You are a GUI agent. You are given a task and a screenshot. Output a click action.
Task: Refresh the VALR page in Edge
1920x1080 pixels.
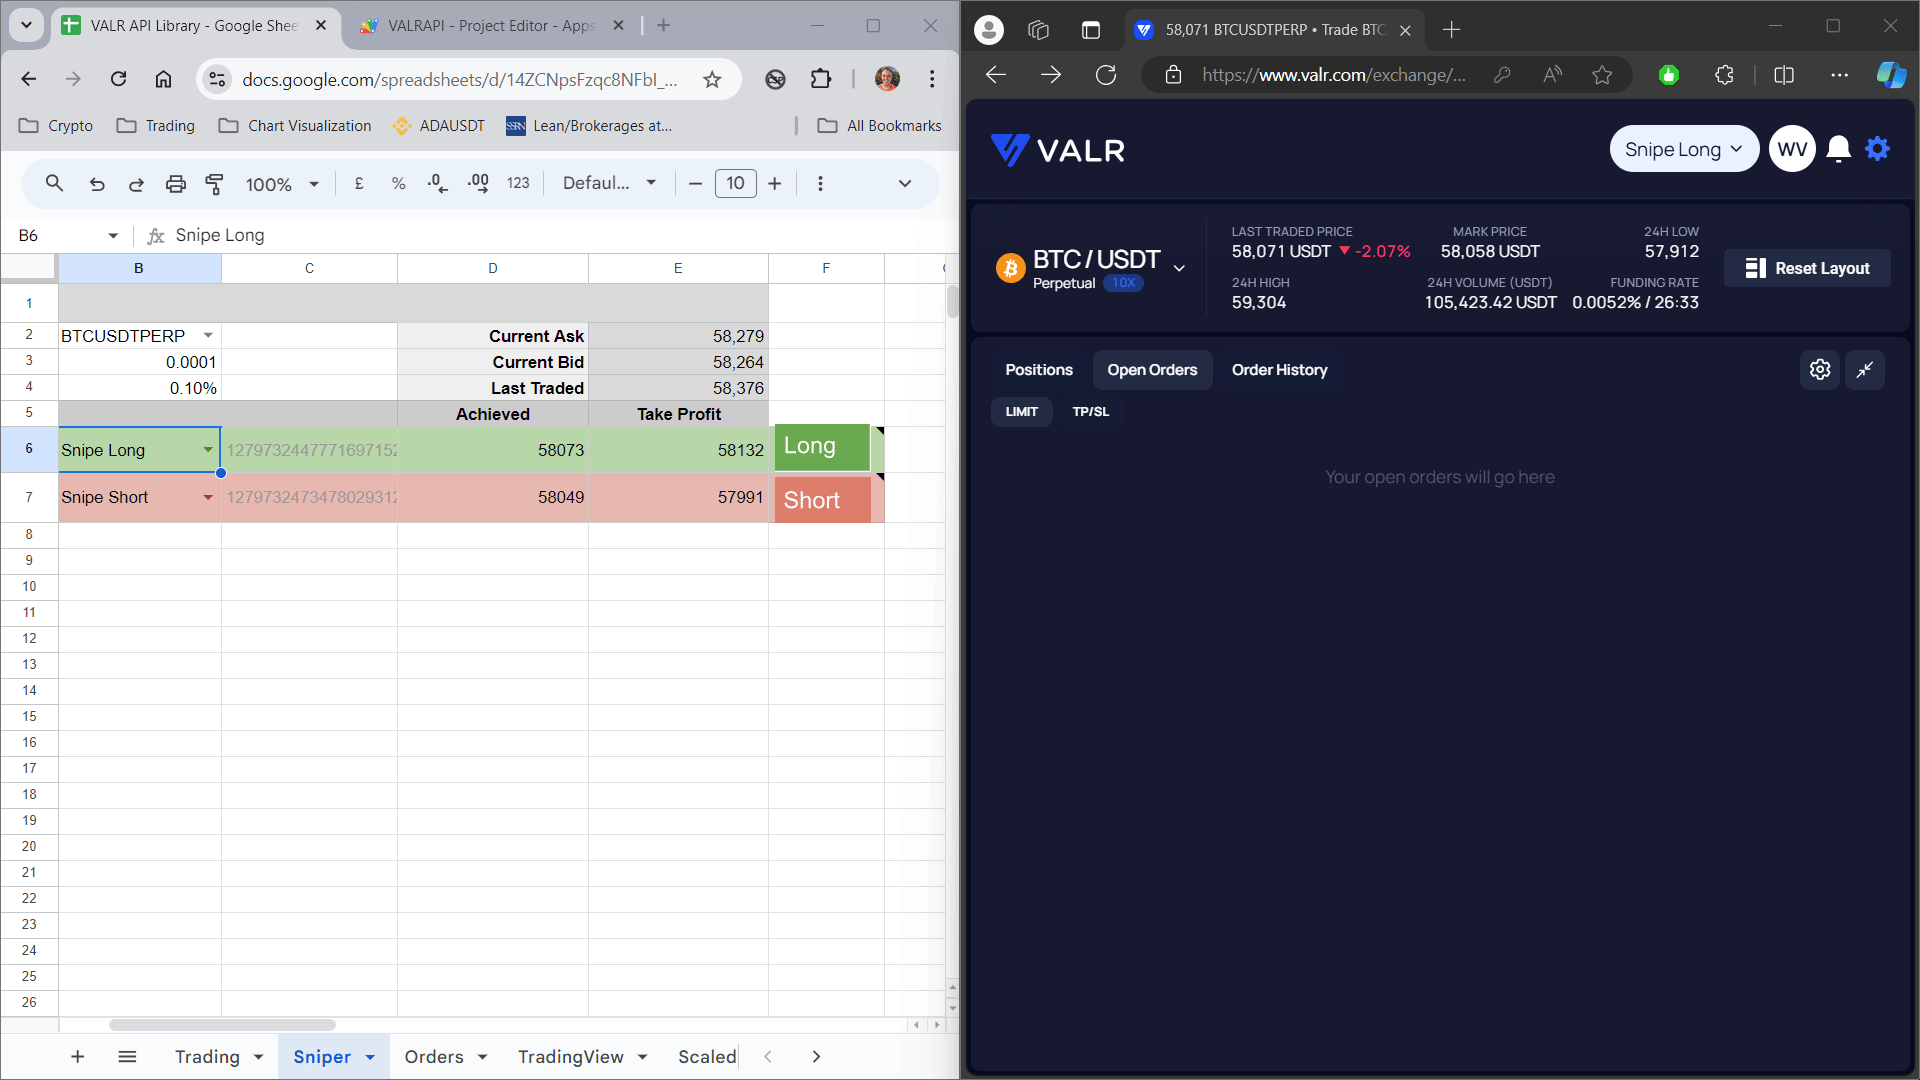click(1106, 75)
